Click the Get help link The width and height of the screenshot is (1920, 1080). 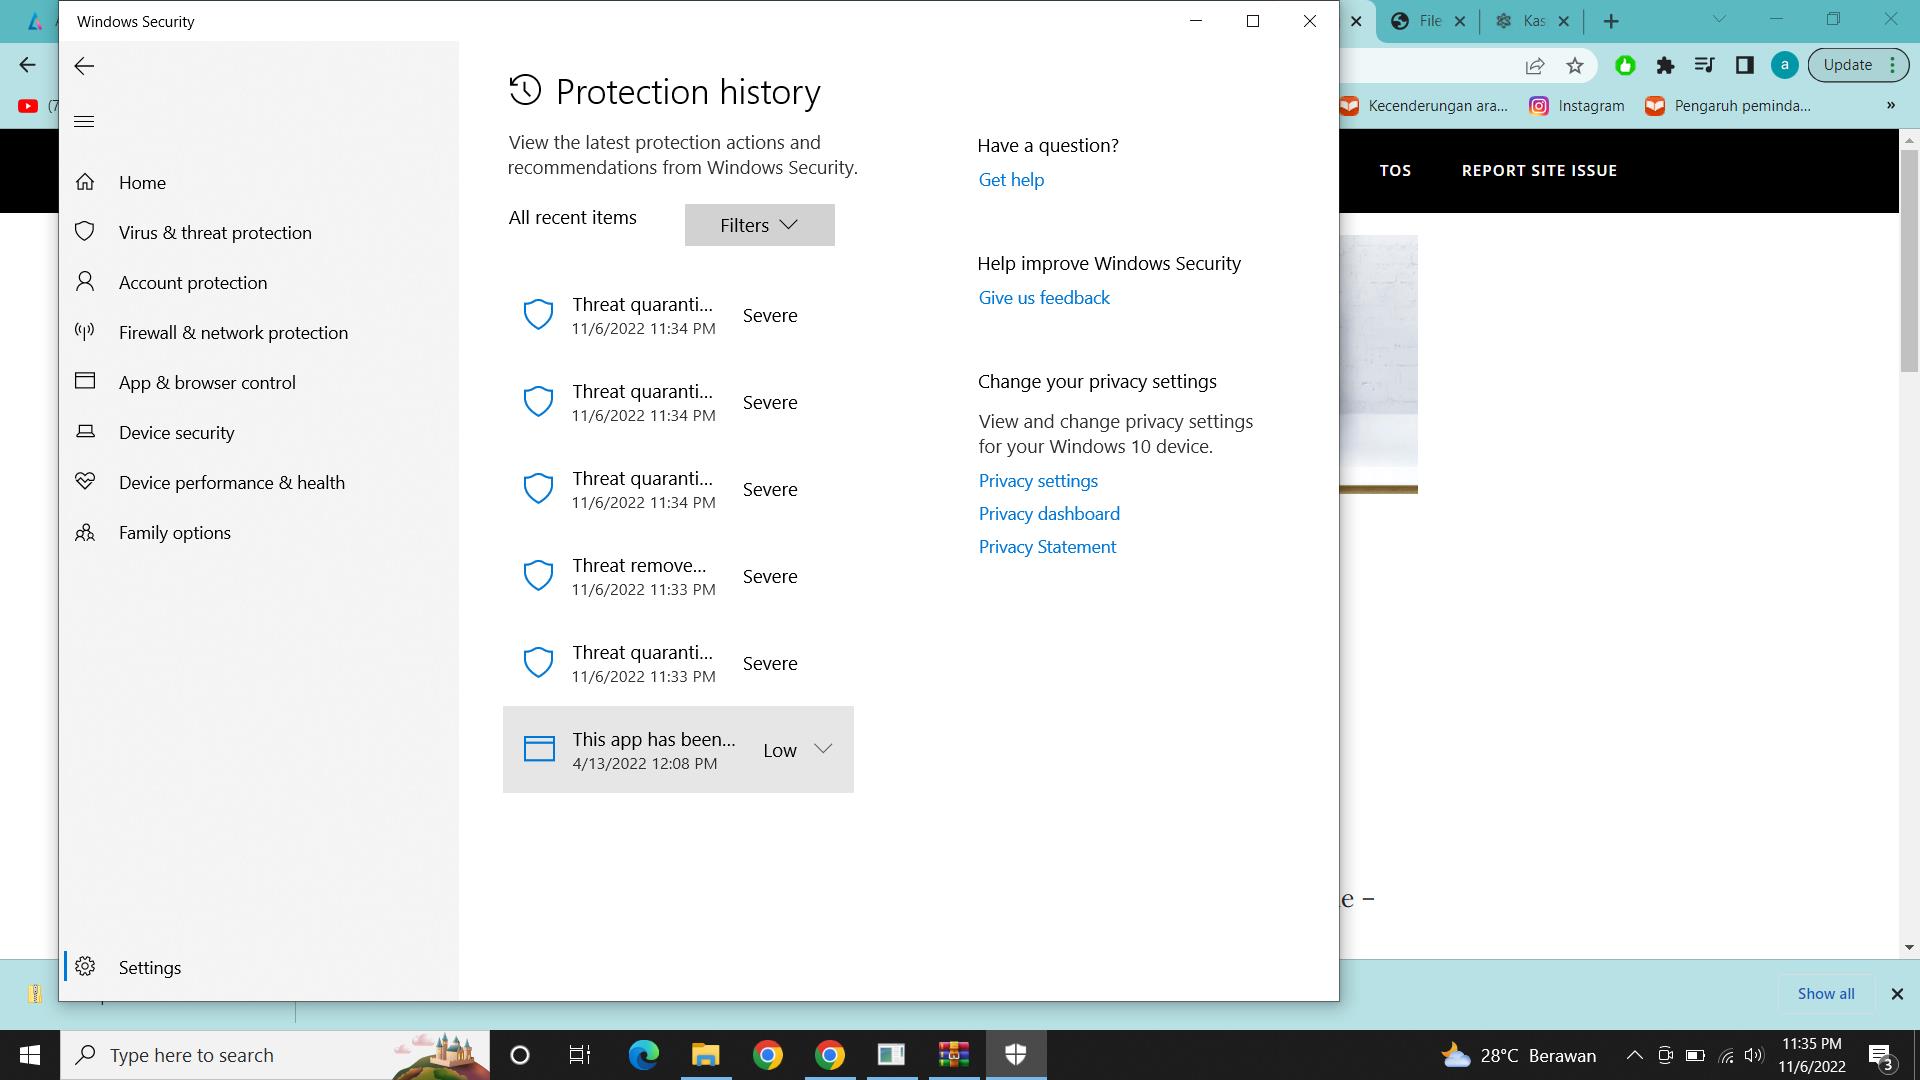(1010, 180)
